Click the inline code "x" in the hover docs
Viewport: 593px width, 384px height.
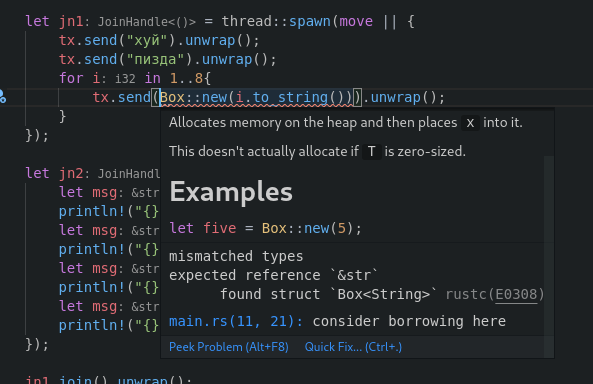click(x=470, y=123)
